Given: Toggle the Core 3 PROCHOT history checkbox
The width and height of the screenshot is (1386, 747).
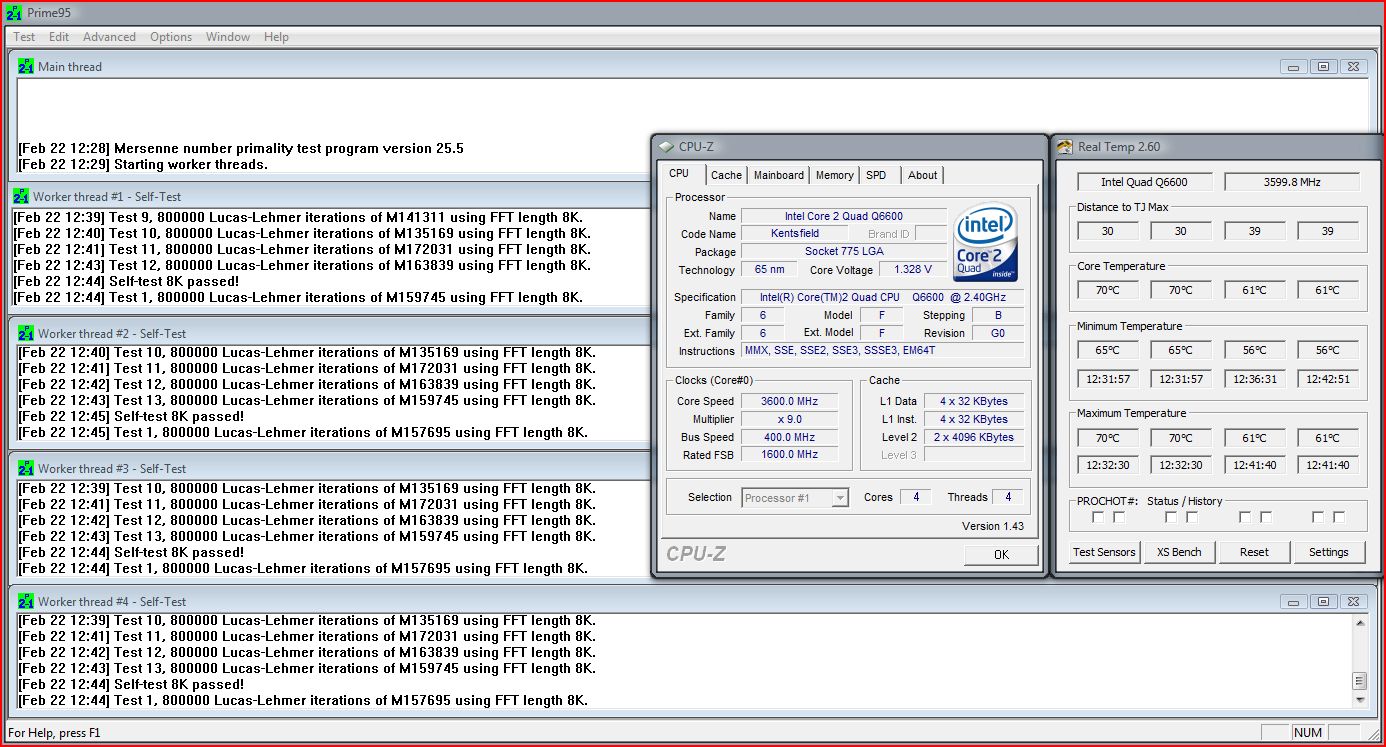Looking at the screenshot, I should pos(1266,517).
